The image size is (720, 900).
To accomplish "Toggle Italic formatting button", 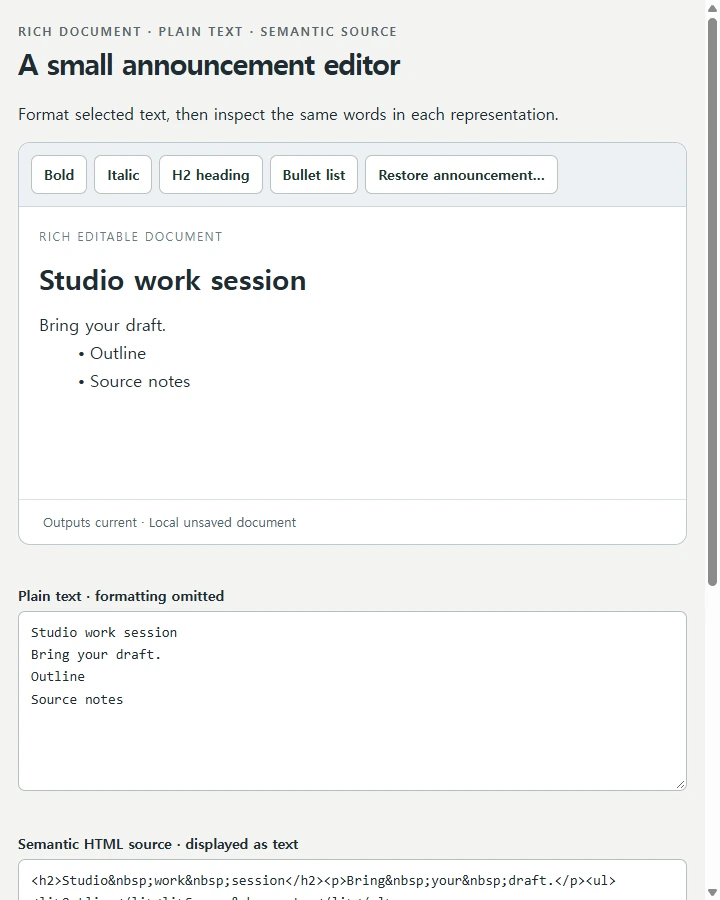I will 123,174.
